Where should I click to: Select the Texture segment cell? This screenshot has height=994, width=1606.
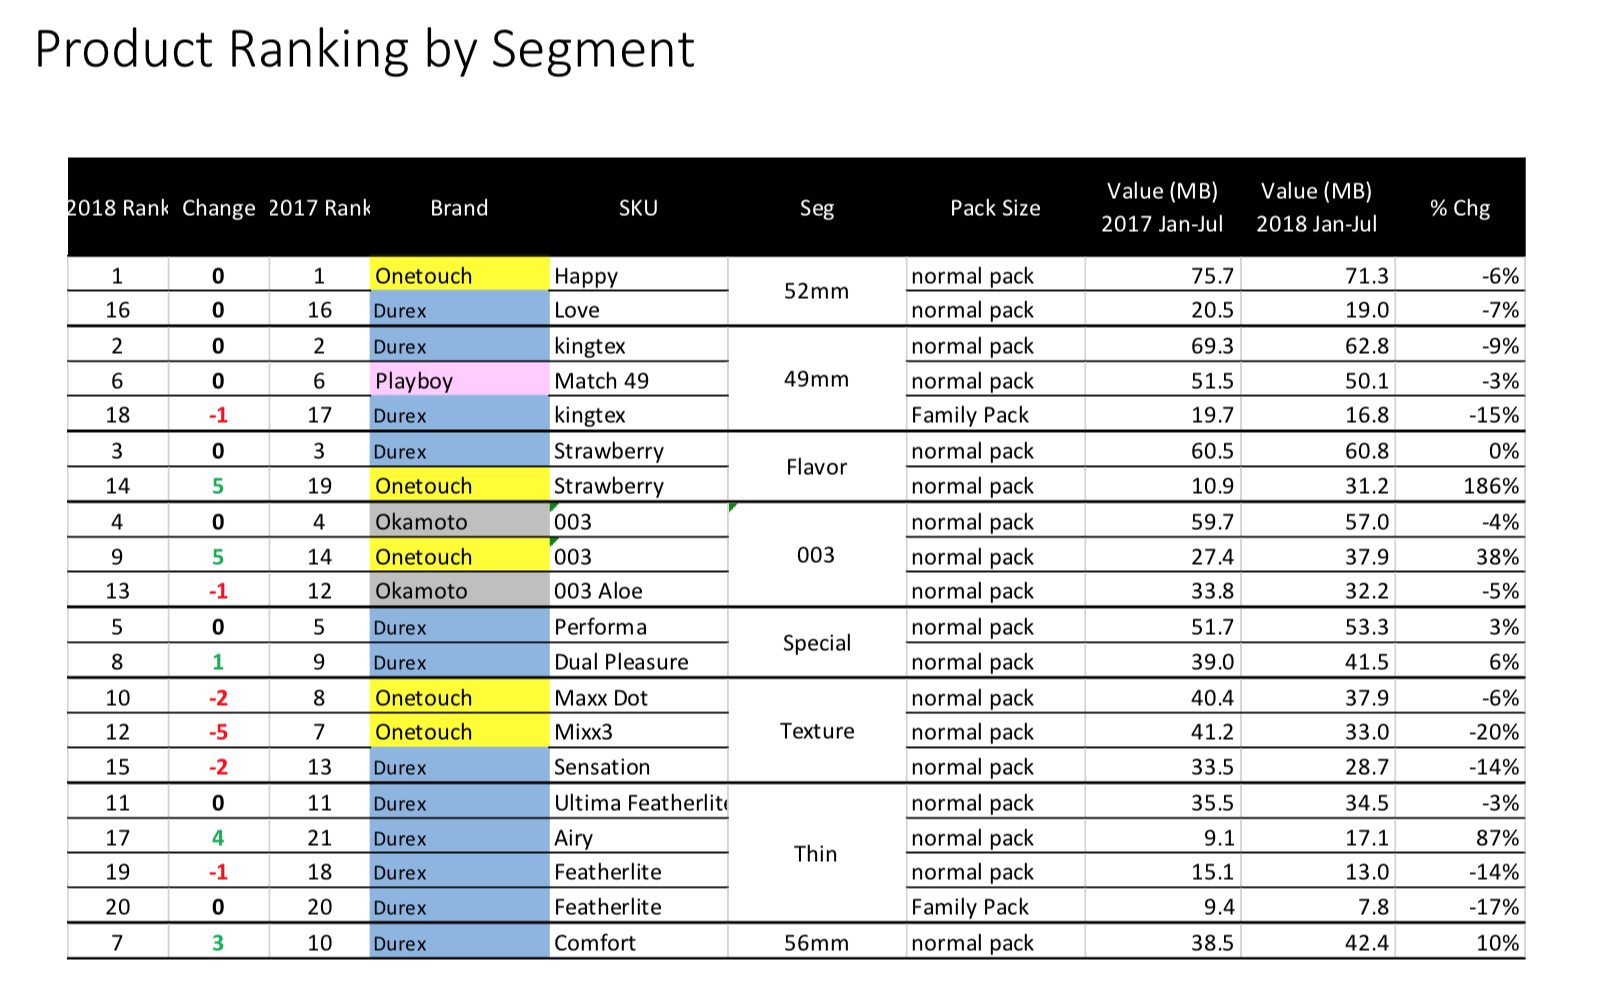pos(816,731)
